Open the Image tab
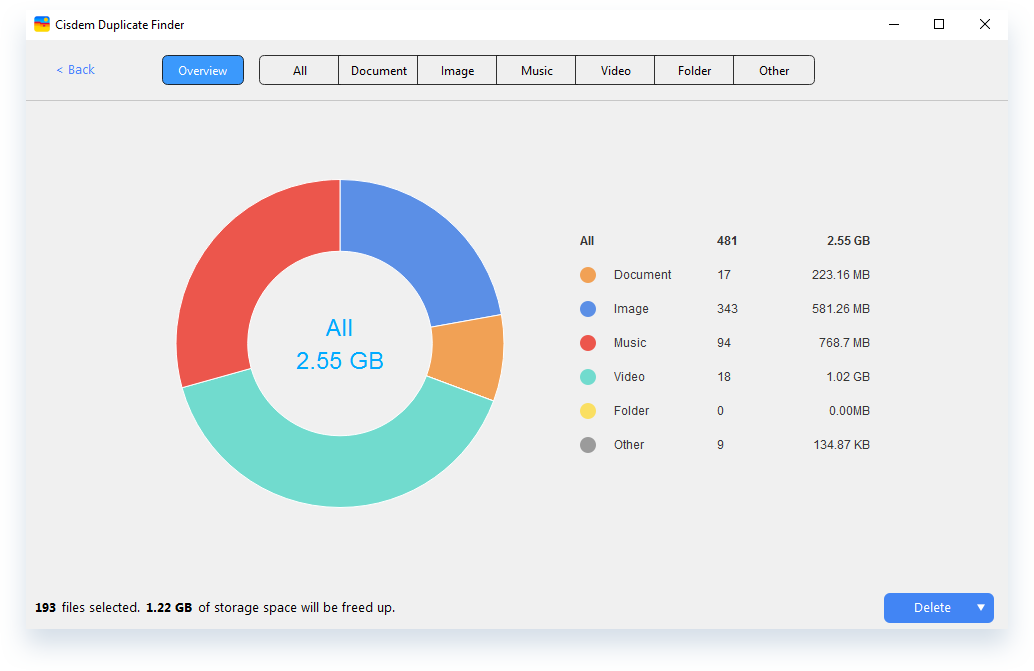Viewport: 1034px width, 671px height. (458, 71)
